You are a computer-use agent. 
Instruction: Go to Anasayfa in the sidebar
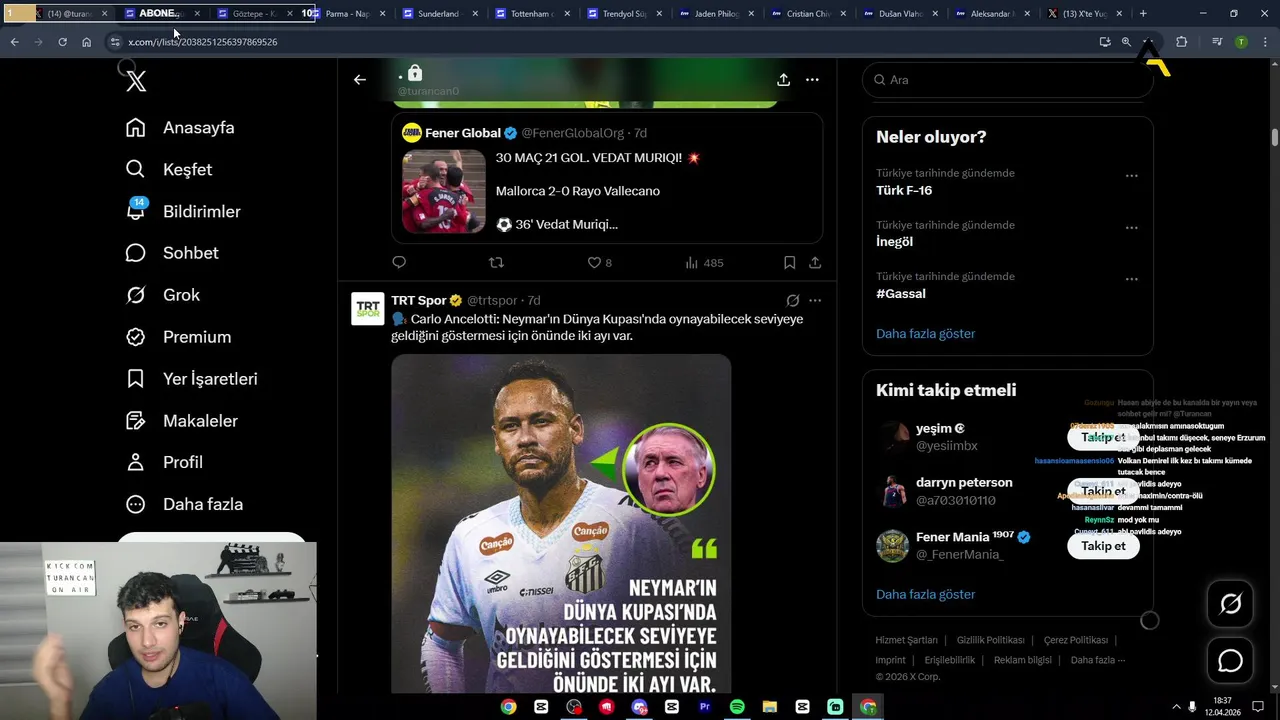click(x=180, y=128)
